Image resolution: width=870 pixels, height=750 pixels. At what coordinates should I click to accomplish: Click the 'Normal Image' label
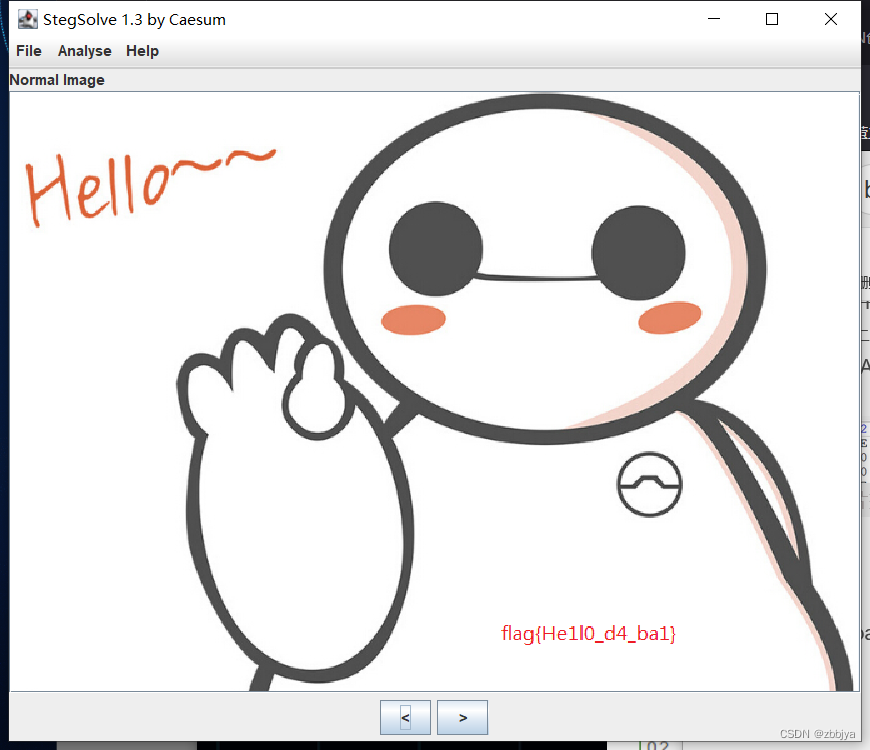57,80
